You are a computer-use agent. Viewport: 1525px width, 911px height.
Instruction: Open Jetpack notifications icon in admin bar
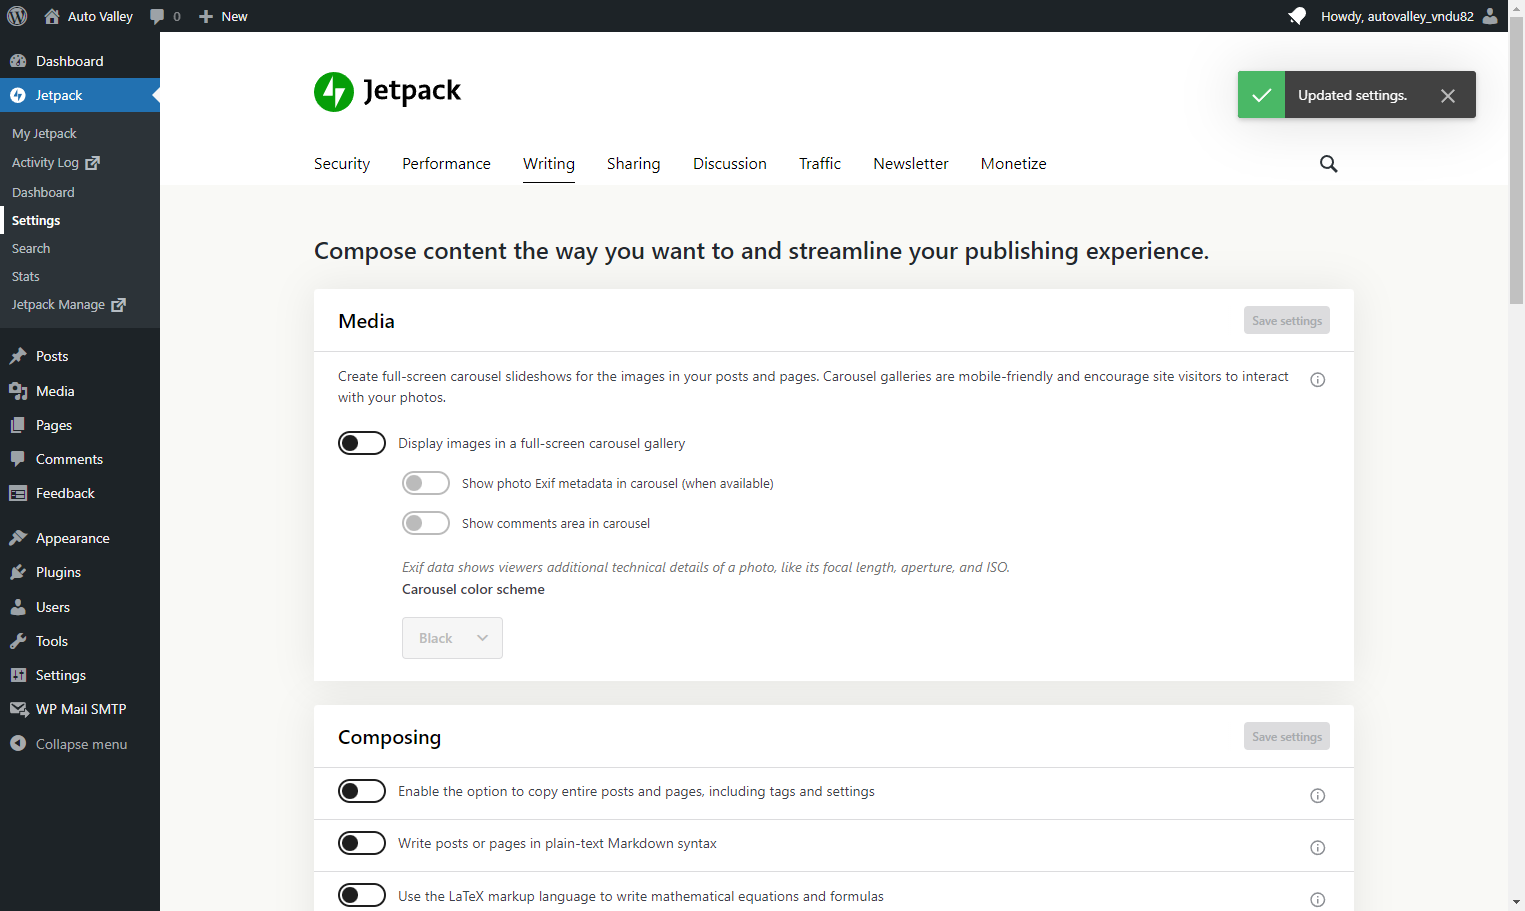pos(1297,16)
